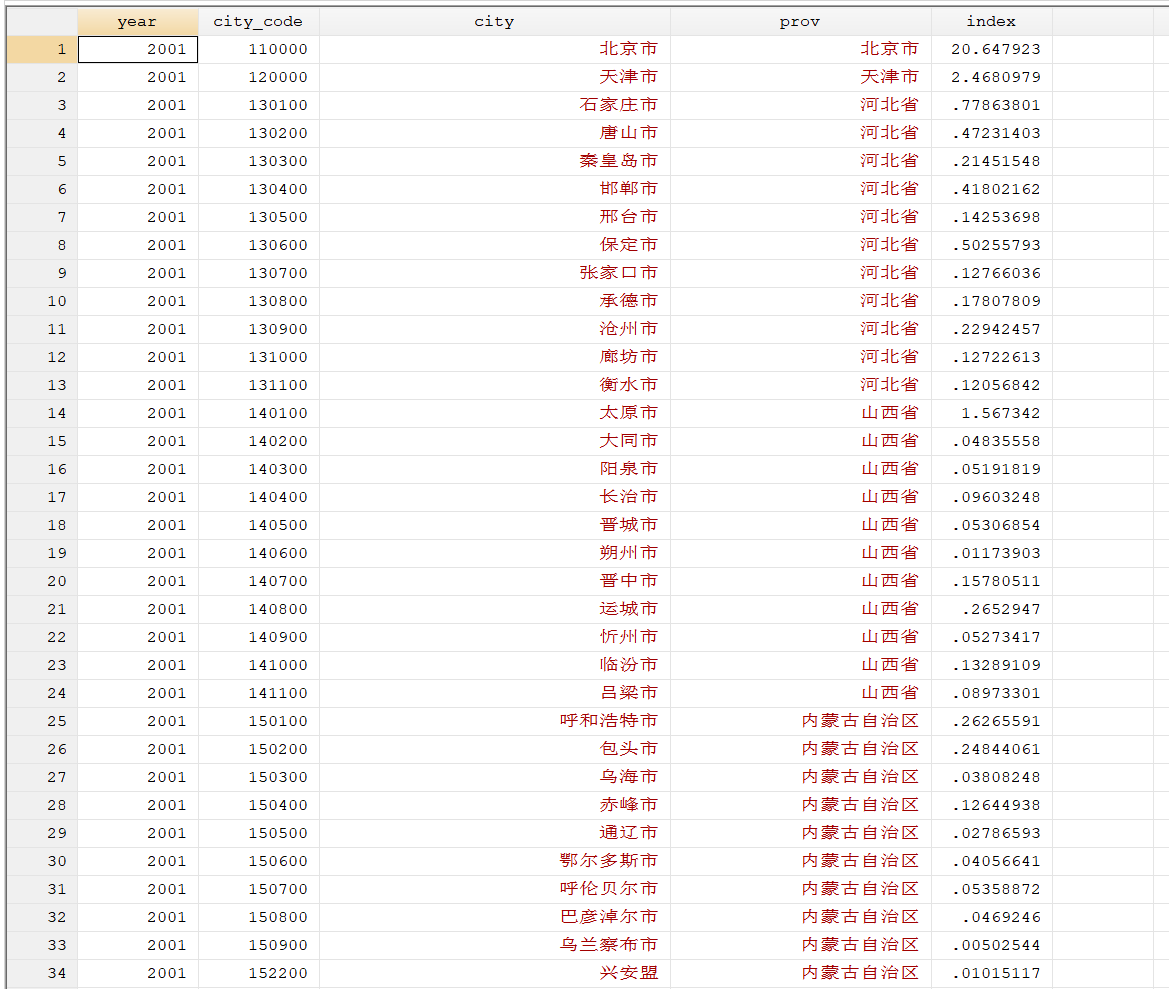
Task: Click city_code cell 150100
Action: coord(259,721)
